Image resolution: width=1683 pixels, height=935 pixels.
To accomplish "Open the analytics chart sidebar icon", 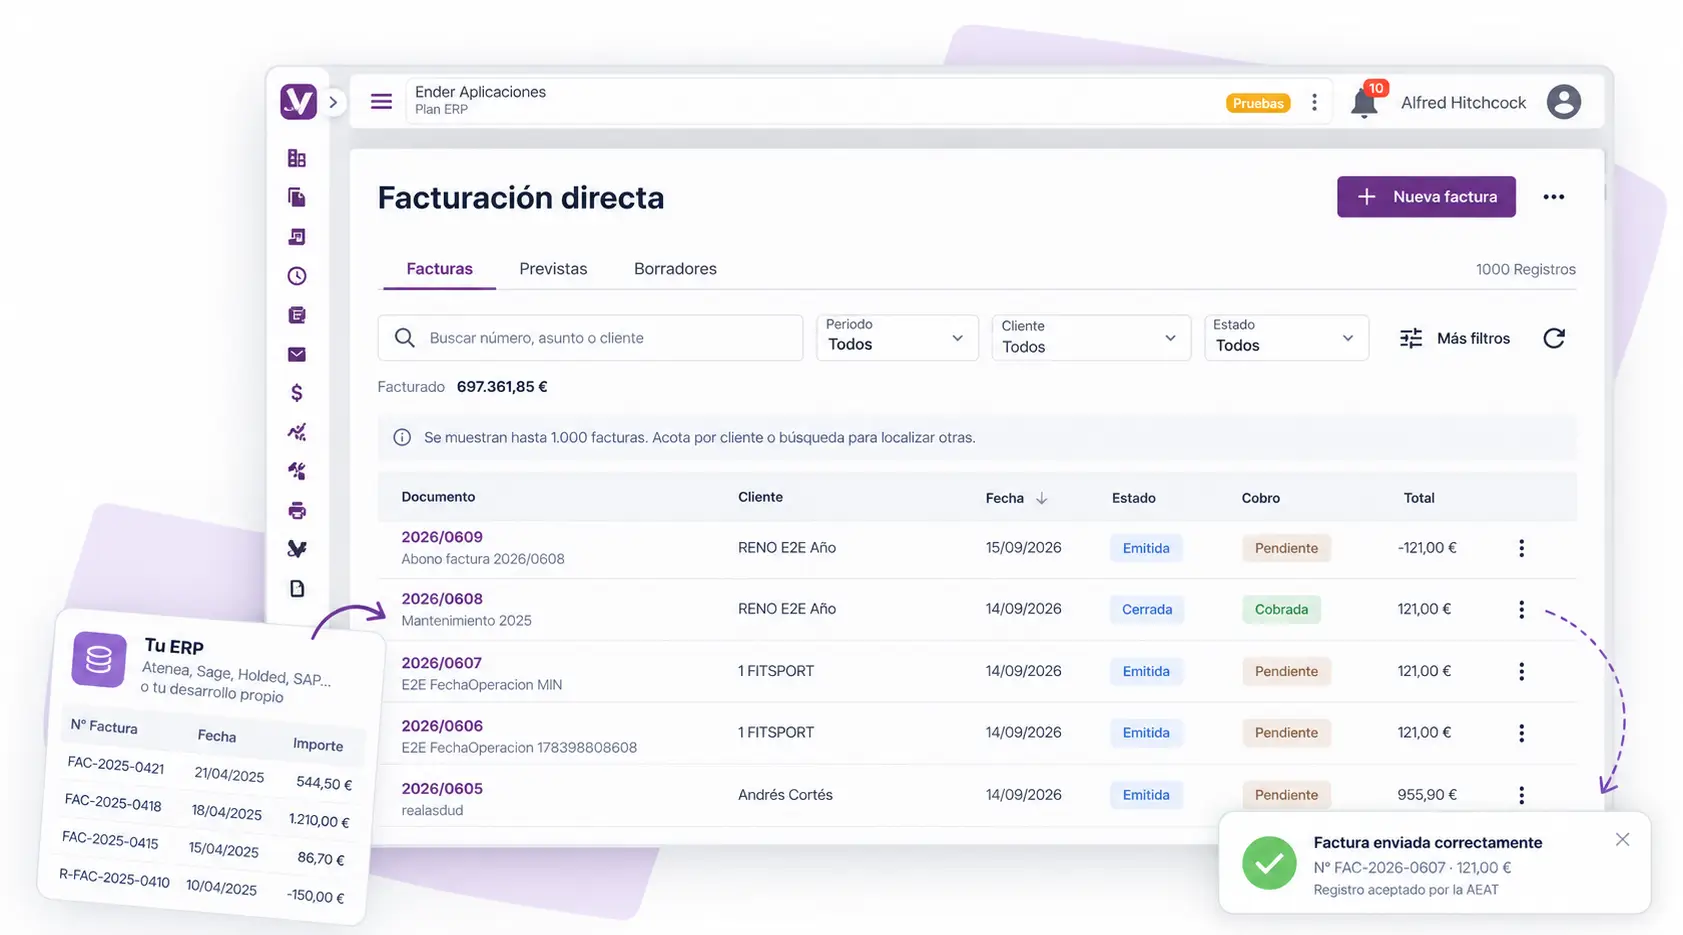I will click(297, 432).
